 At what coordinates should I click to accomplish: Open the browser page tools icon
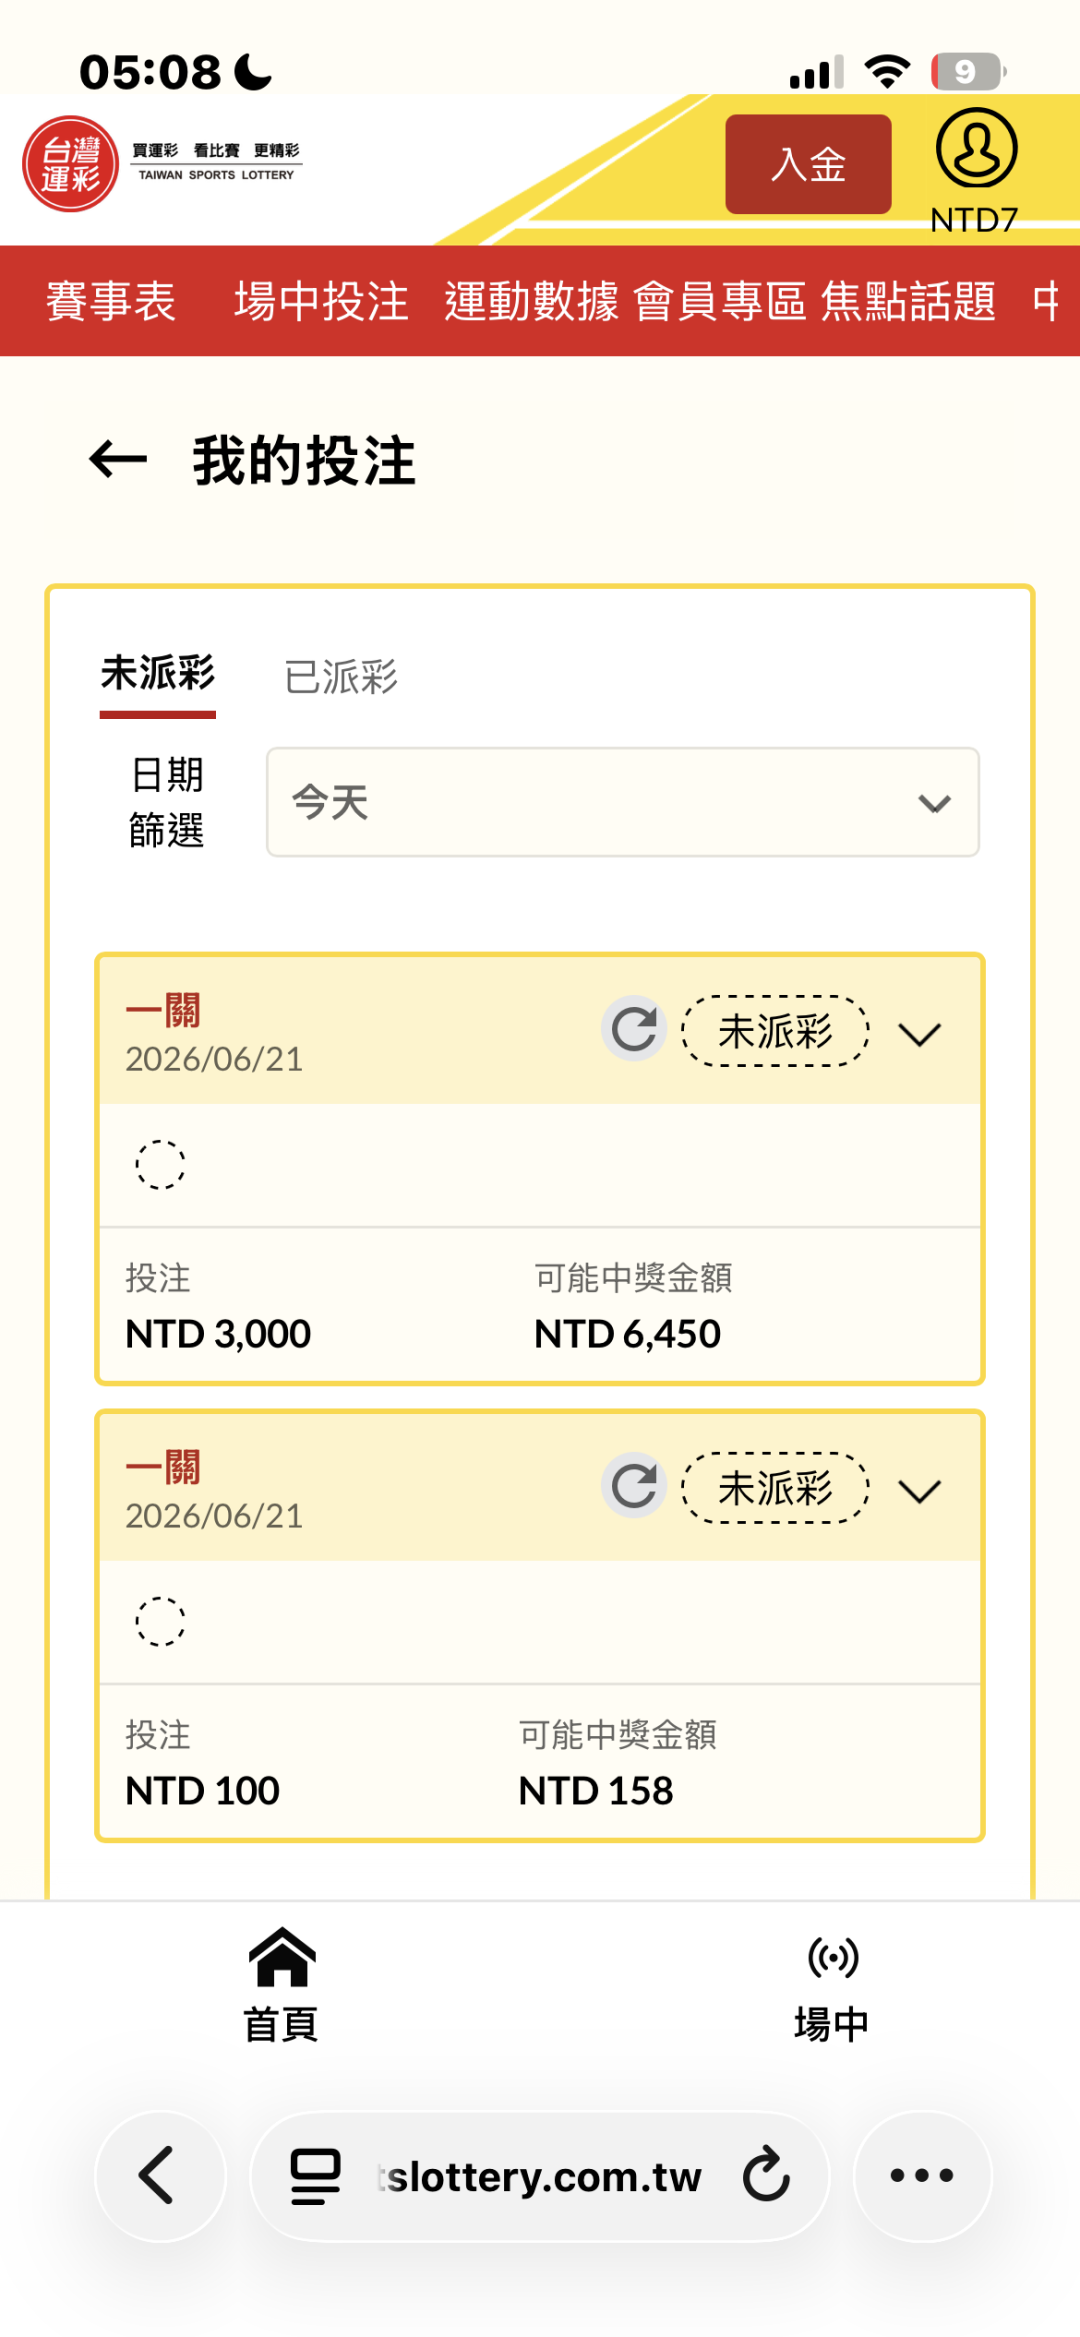tap(315, 2176)
